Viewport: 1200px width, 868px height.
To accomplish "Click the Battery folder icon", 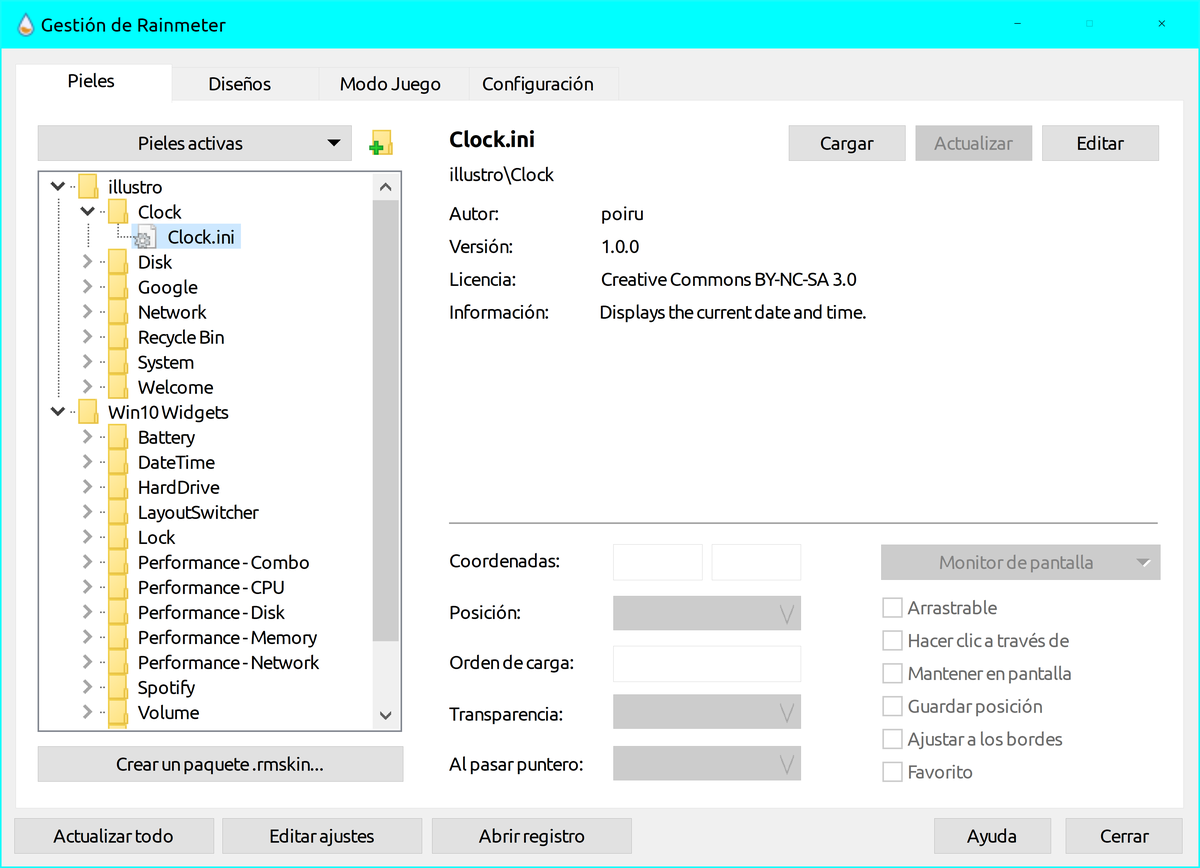I will pyautogui.click(x=118, y=437).
